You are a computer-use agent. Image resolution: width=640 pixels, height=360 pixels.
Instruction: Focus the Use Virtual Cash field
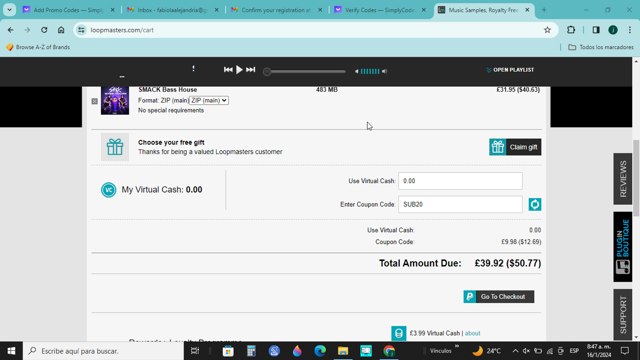click(460, 181)
